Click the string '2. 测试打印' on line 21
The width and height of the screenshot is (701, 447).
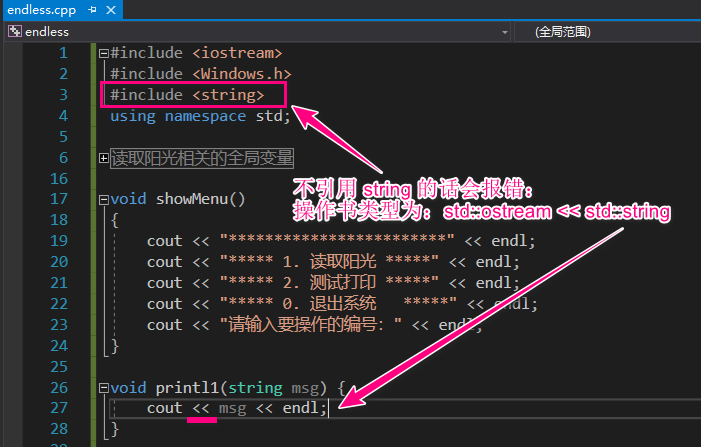(x=329, y=283)
